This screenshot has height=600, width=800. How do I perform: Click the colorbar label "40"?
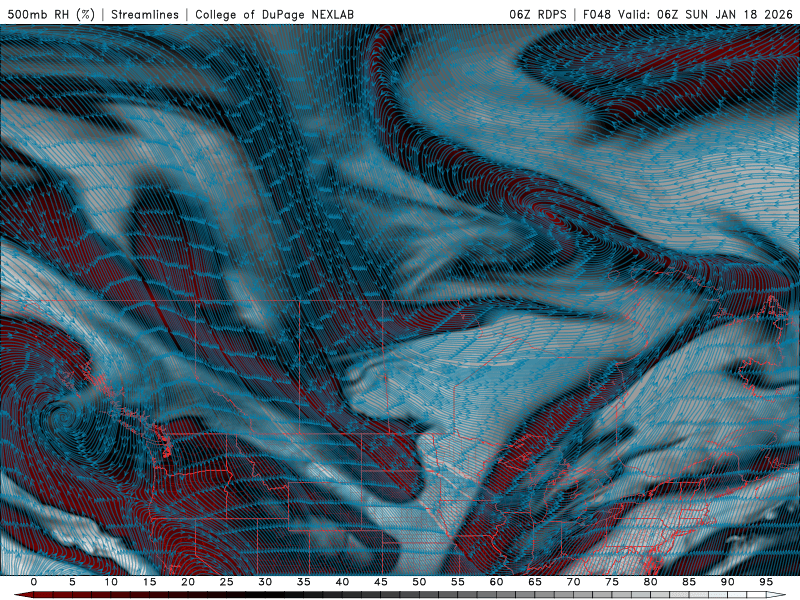click(x=342, y=582)
